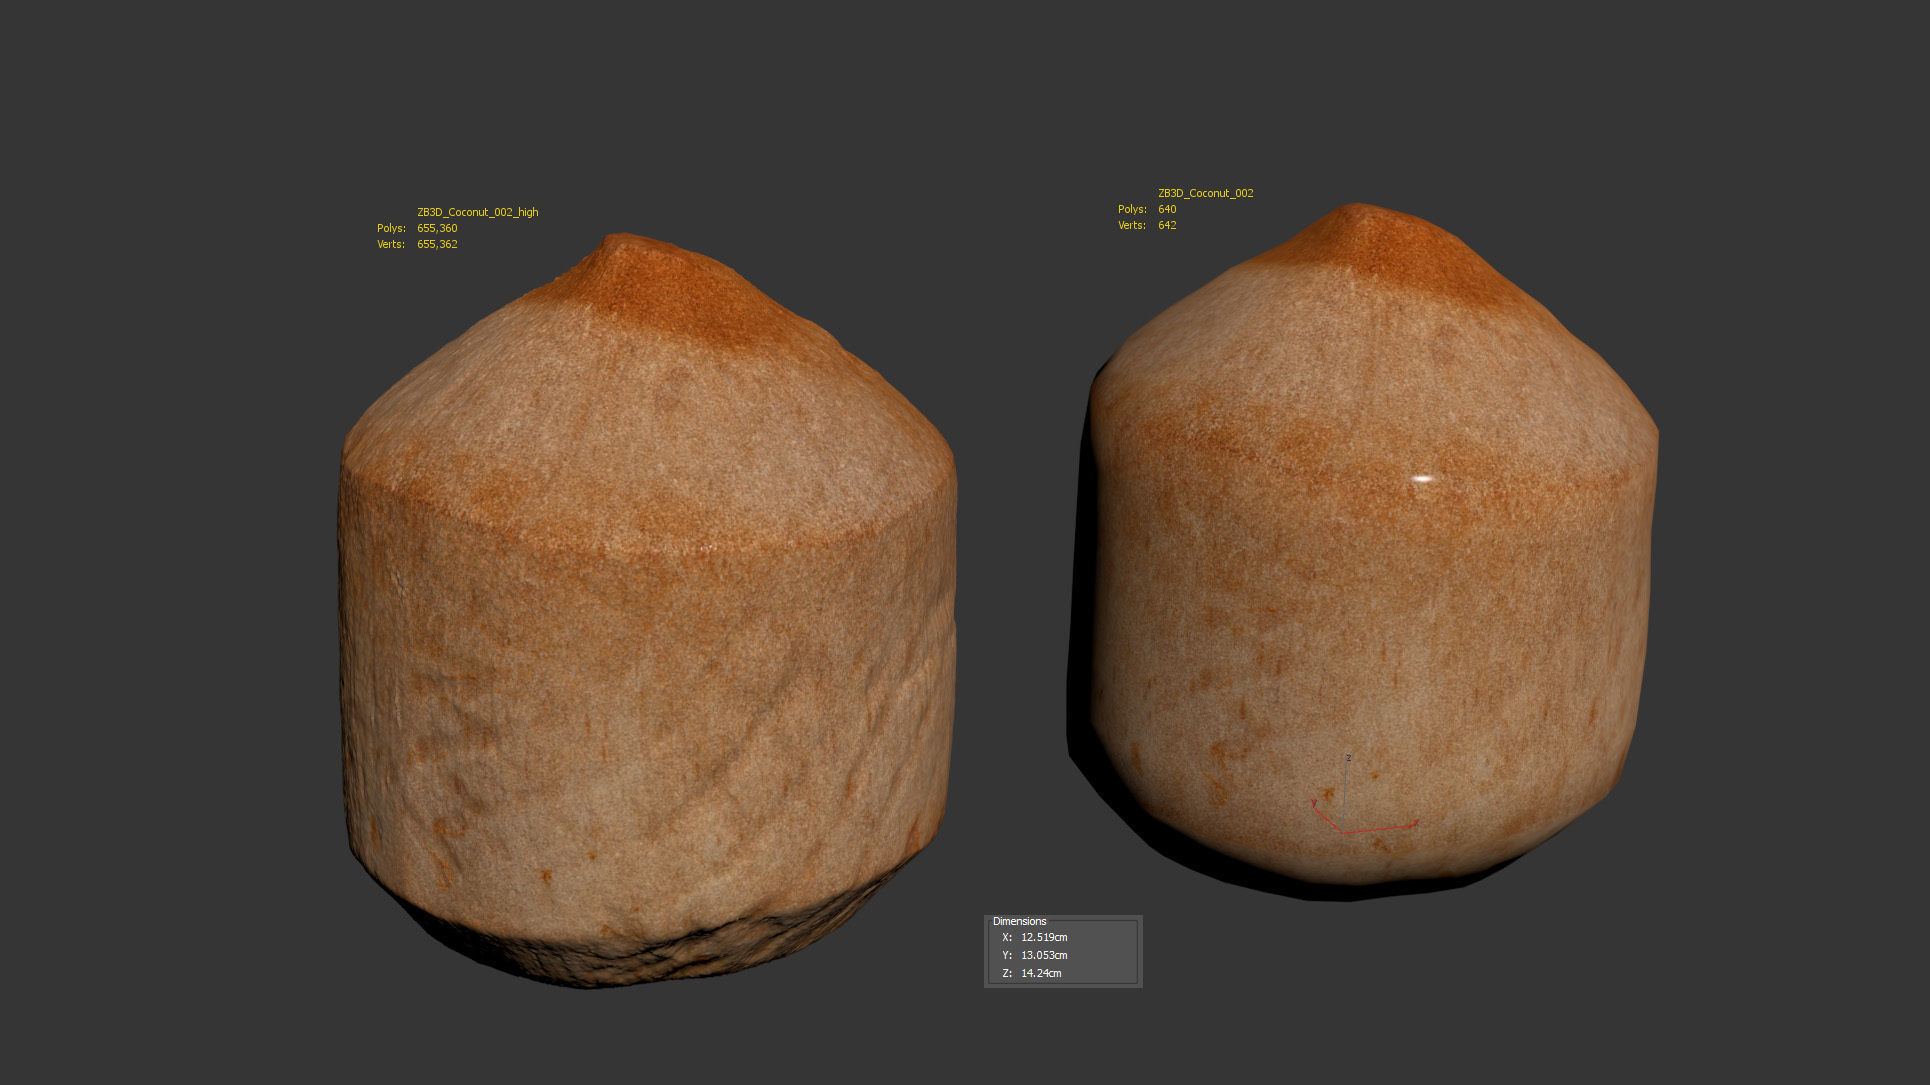The image size is (1930, 1085).
Task: Click the Dimensions panel title
Action: [x=1019, y=921]
